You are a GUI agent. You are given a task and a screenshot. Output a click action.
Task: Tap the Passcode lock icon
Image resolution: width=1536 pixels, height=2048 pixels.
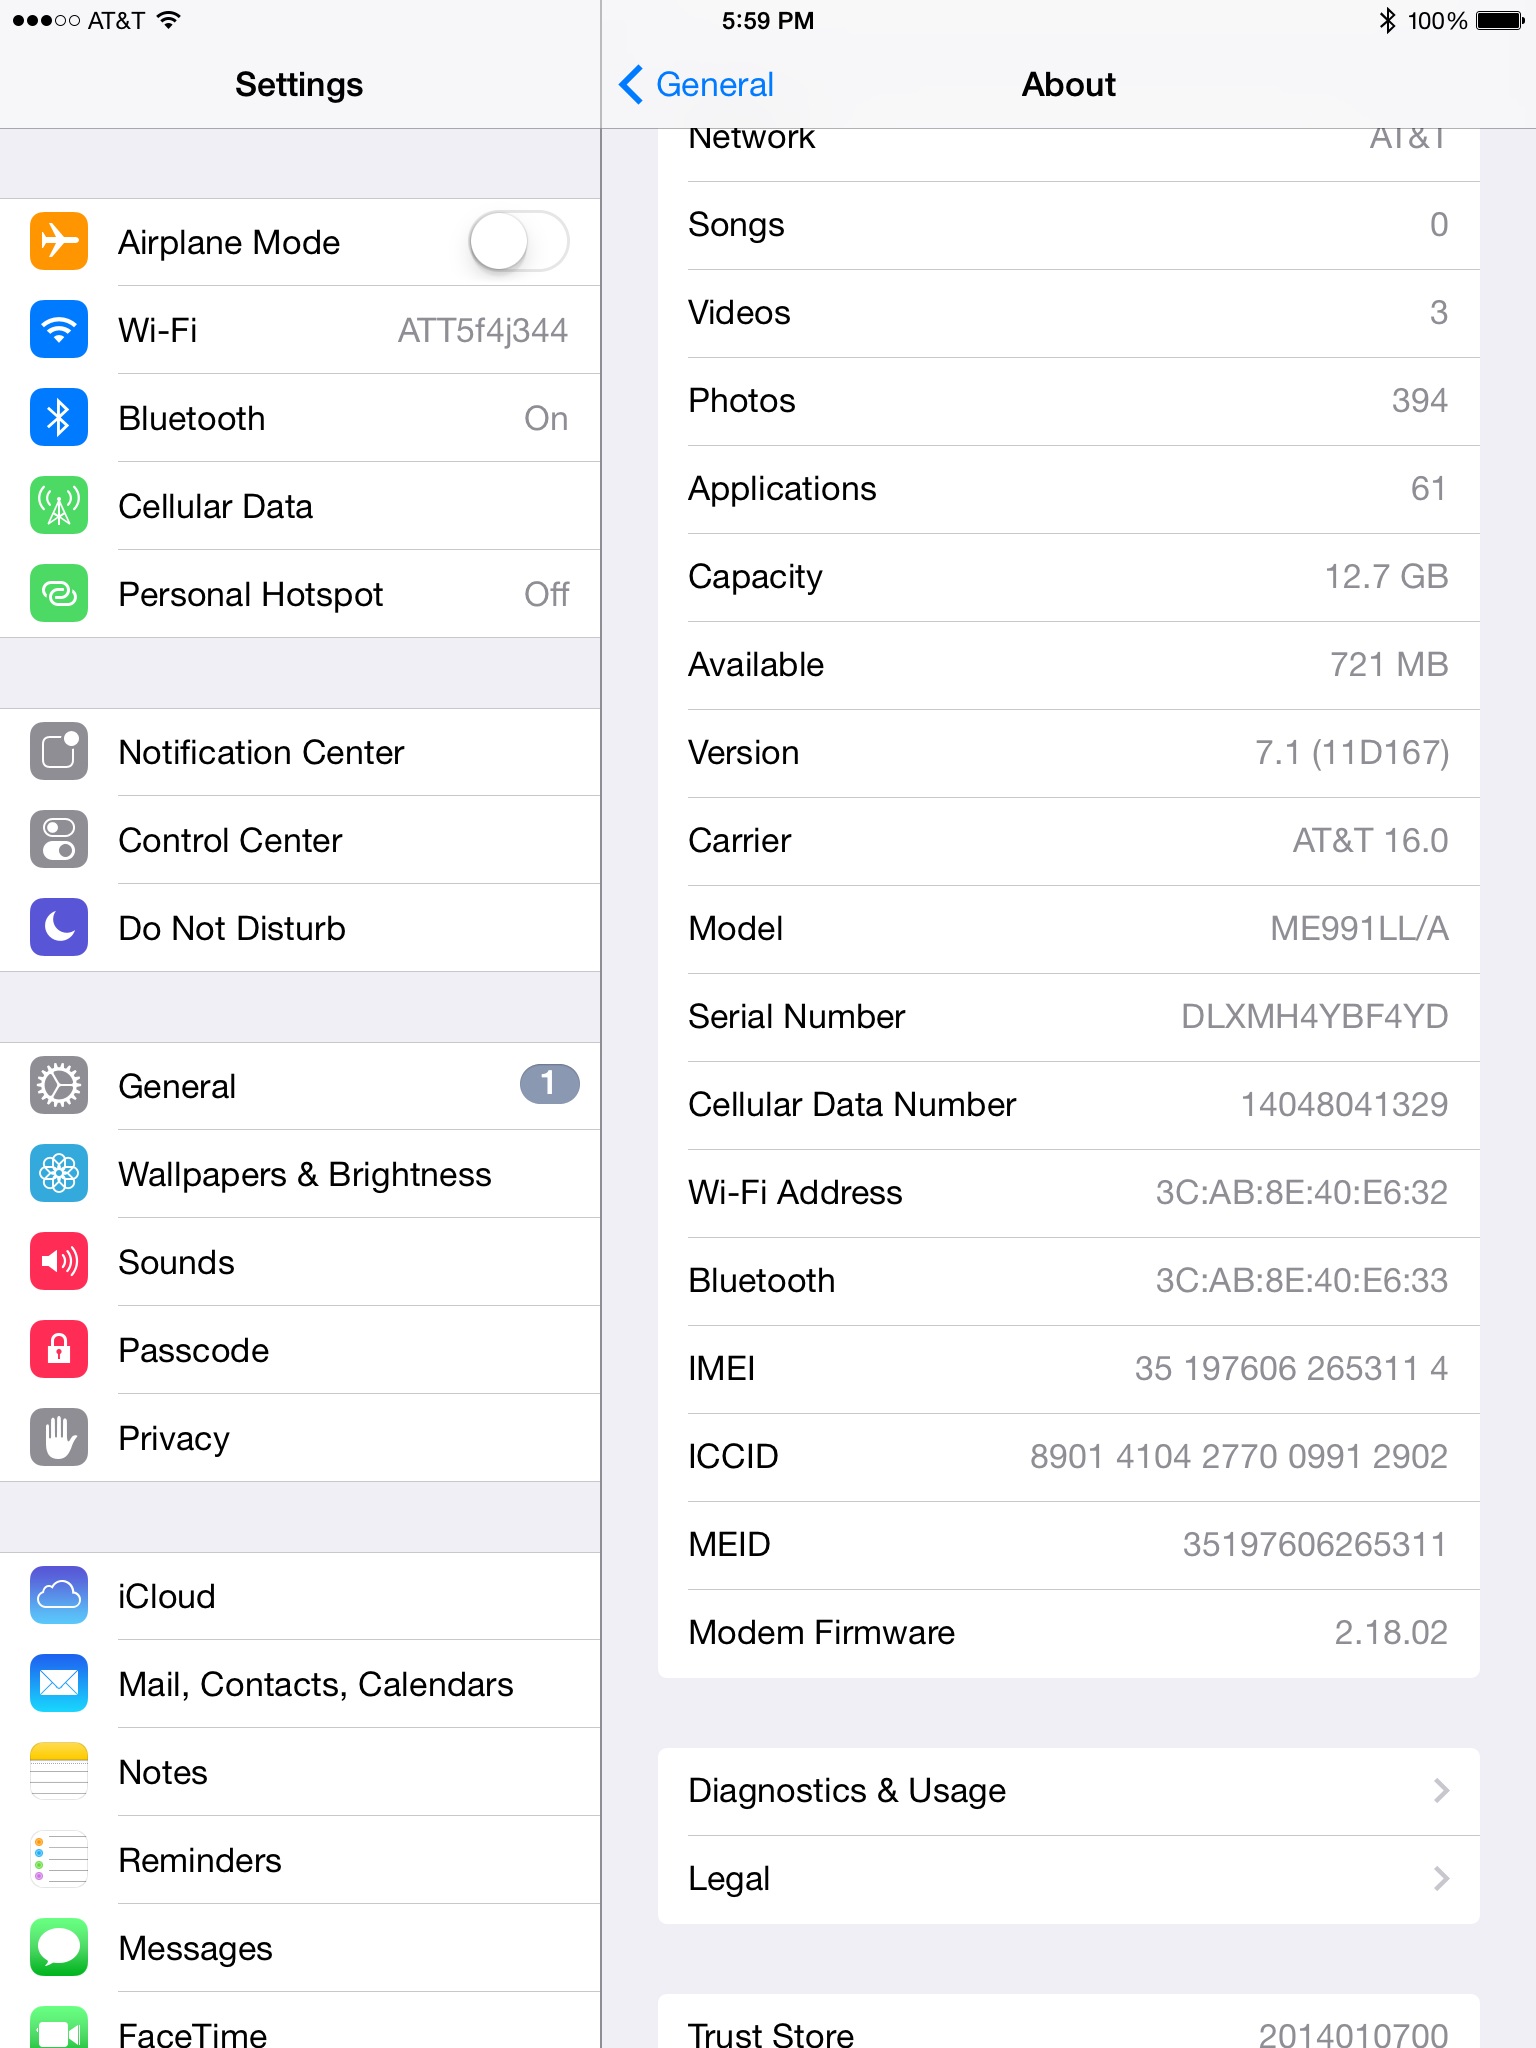[x=59, y=1349]
